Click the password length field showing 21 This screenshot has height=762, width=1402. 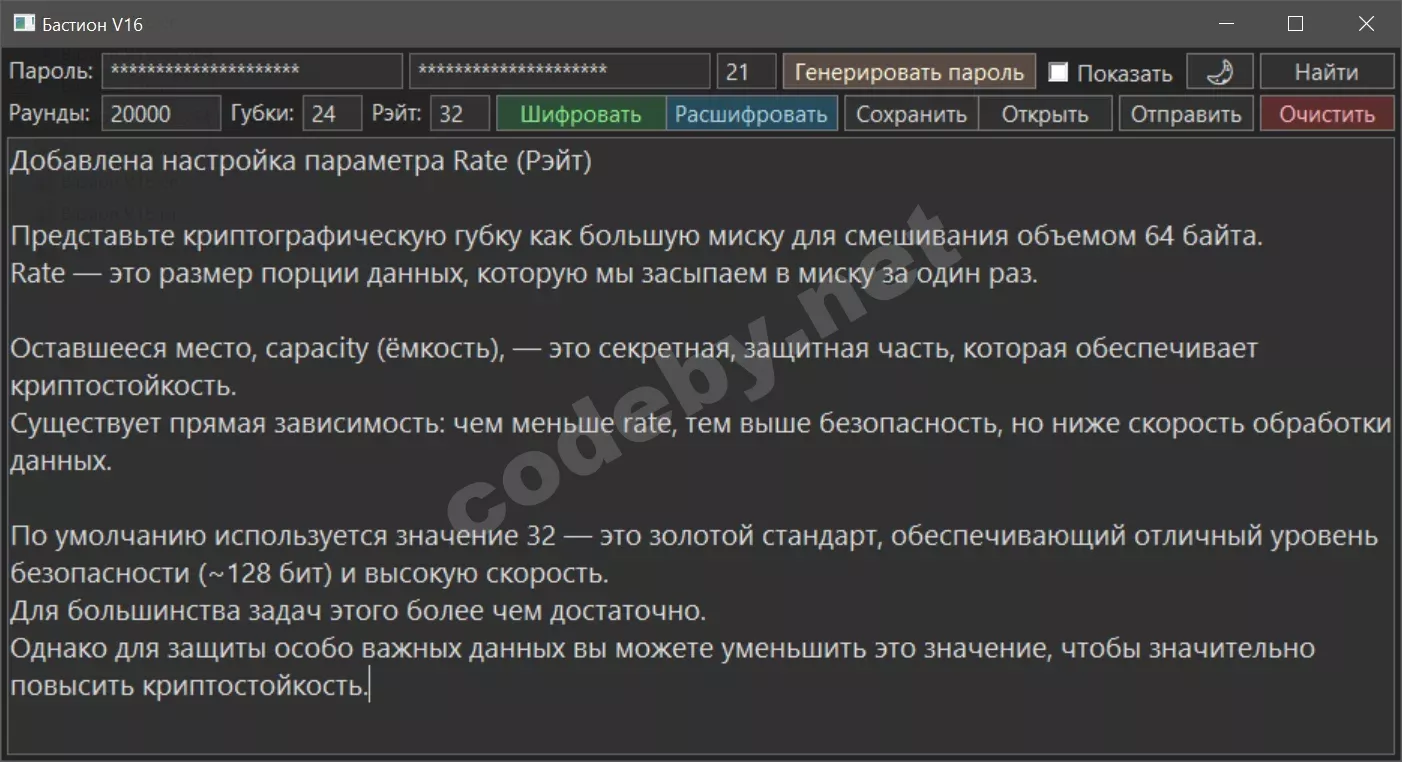point(746,72)
